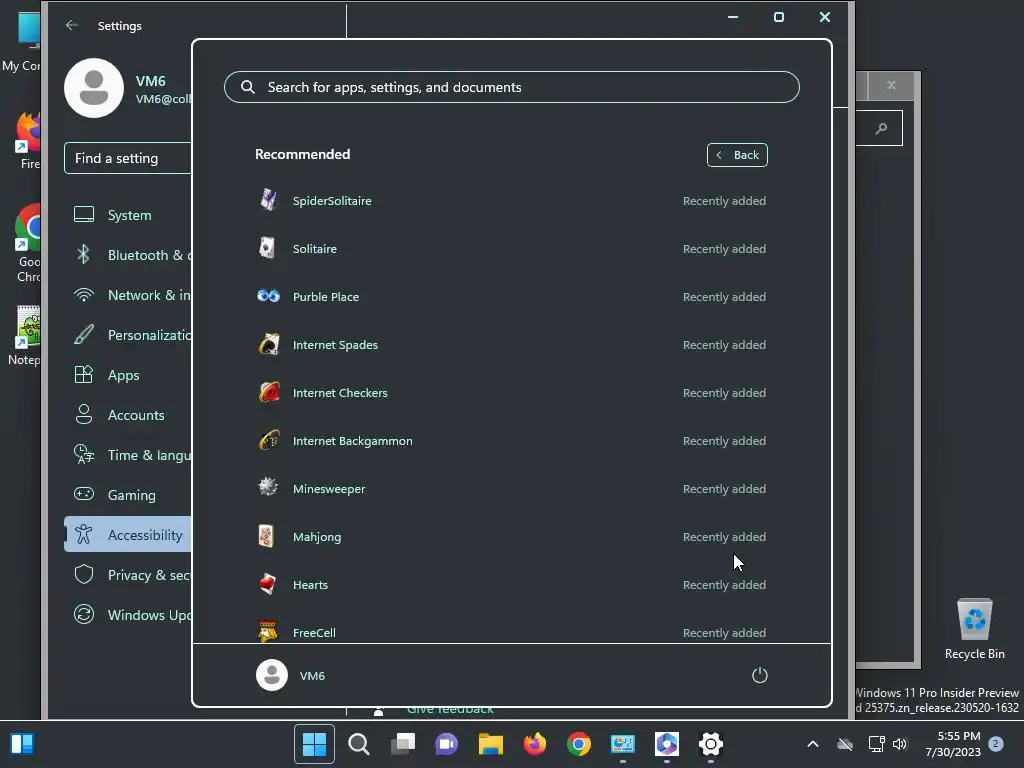Click Find a setting search field
1024x768 pixels.
tap(128, 158)
